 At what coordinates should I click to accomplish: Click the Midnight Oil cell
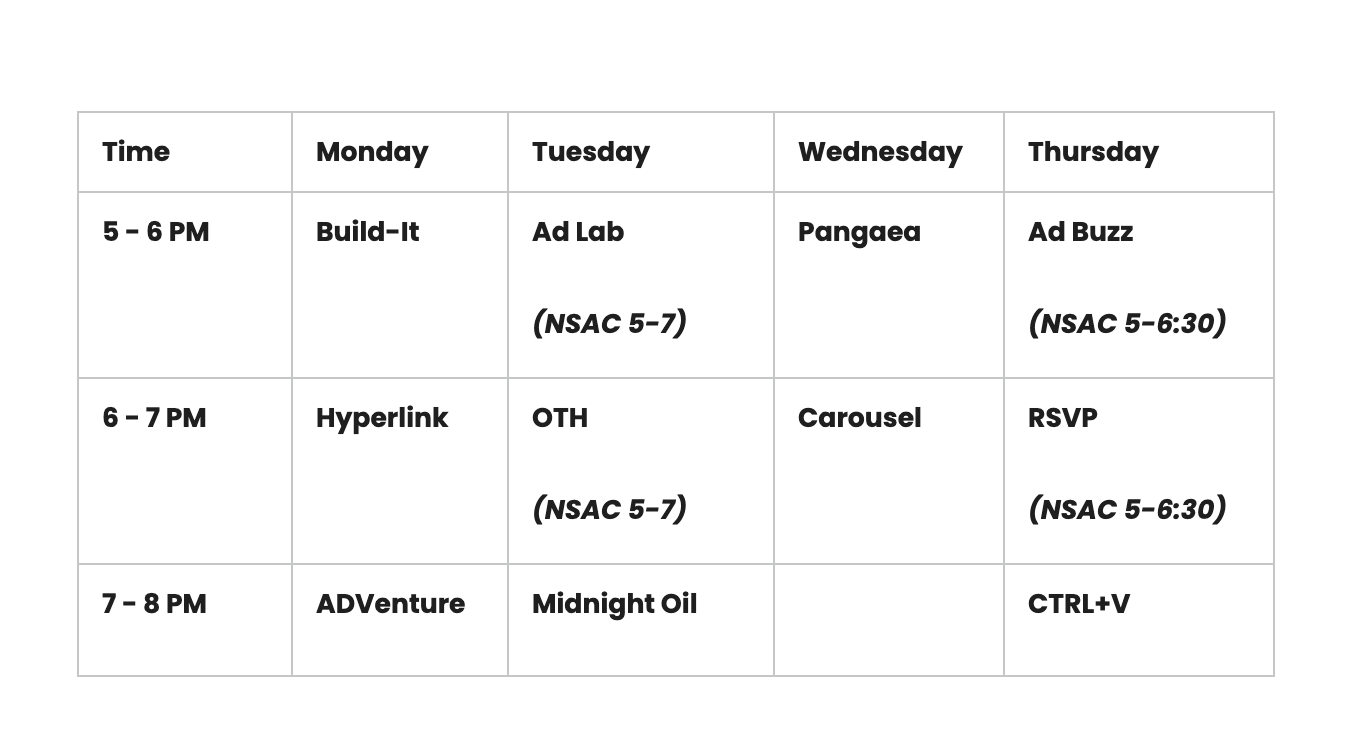coord(641,620)
